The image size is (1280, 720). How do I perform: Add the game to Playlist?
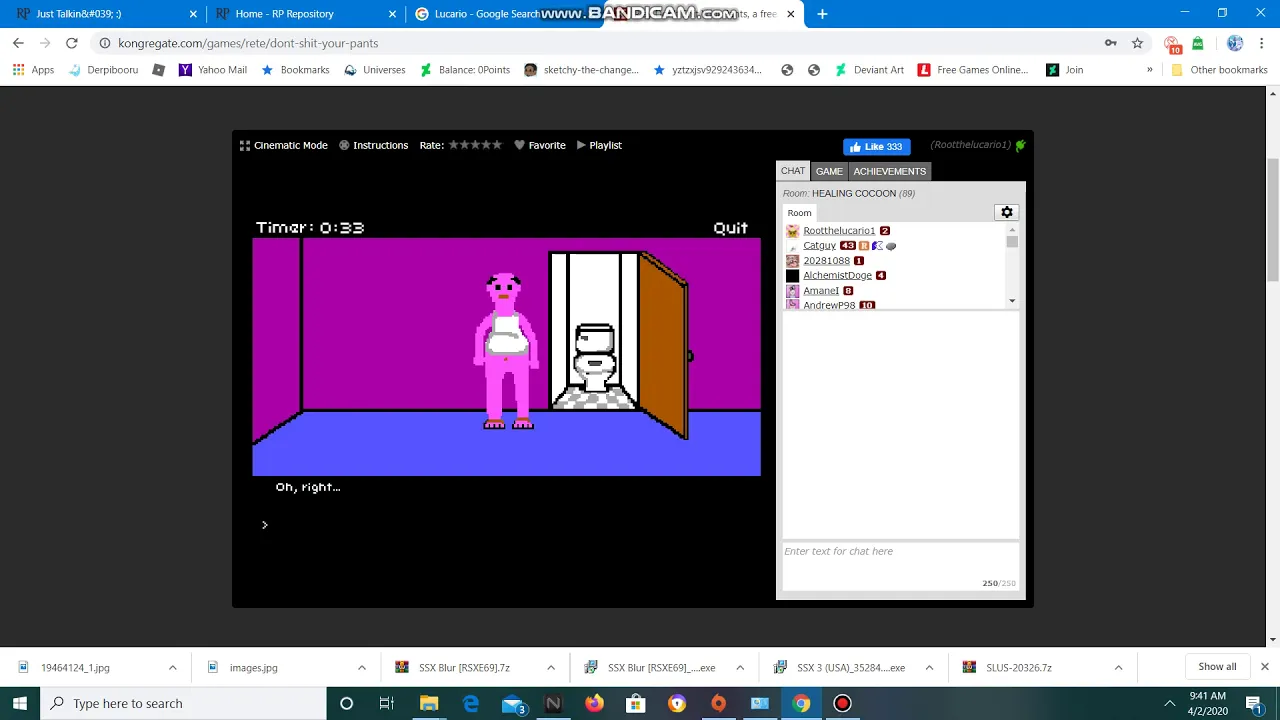point(599,145)
